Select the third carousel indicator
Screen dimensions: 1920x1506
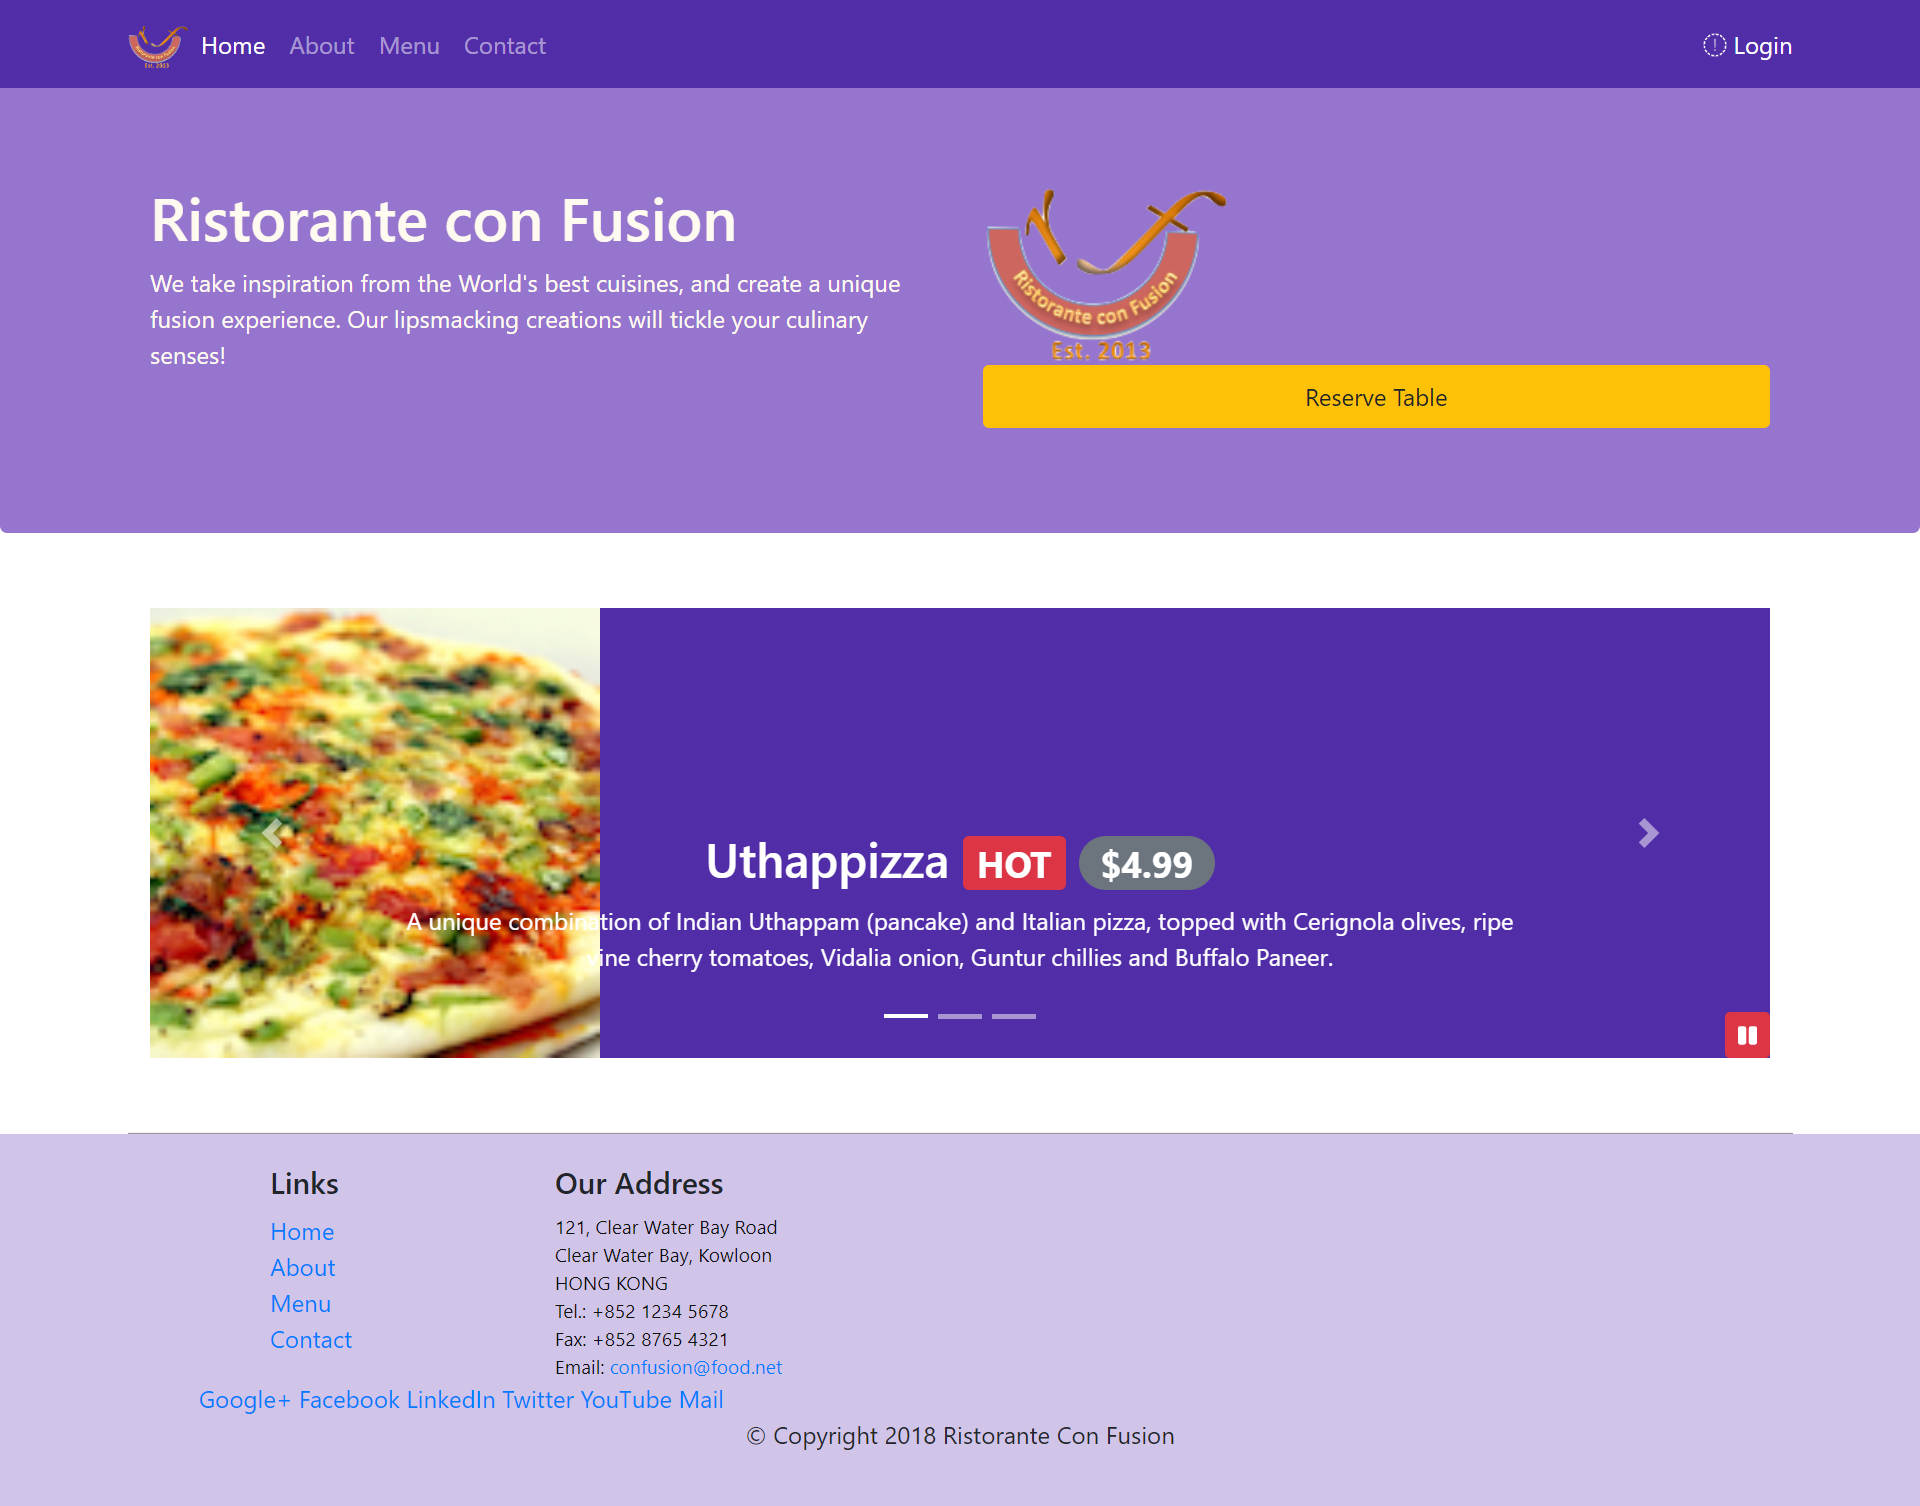pos(1013,1015)
